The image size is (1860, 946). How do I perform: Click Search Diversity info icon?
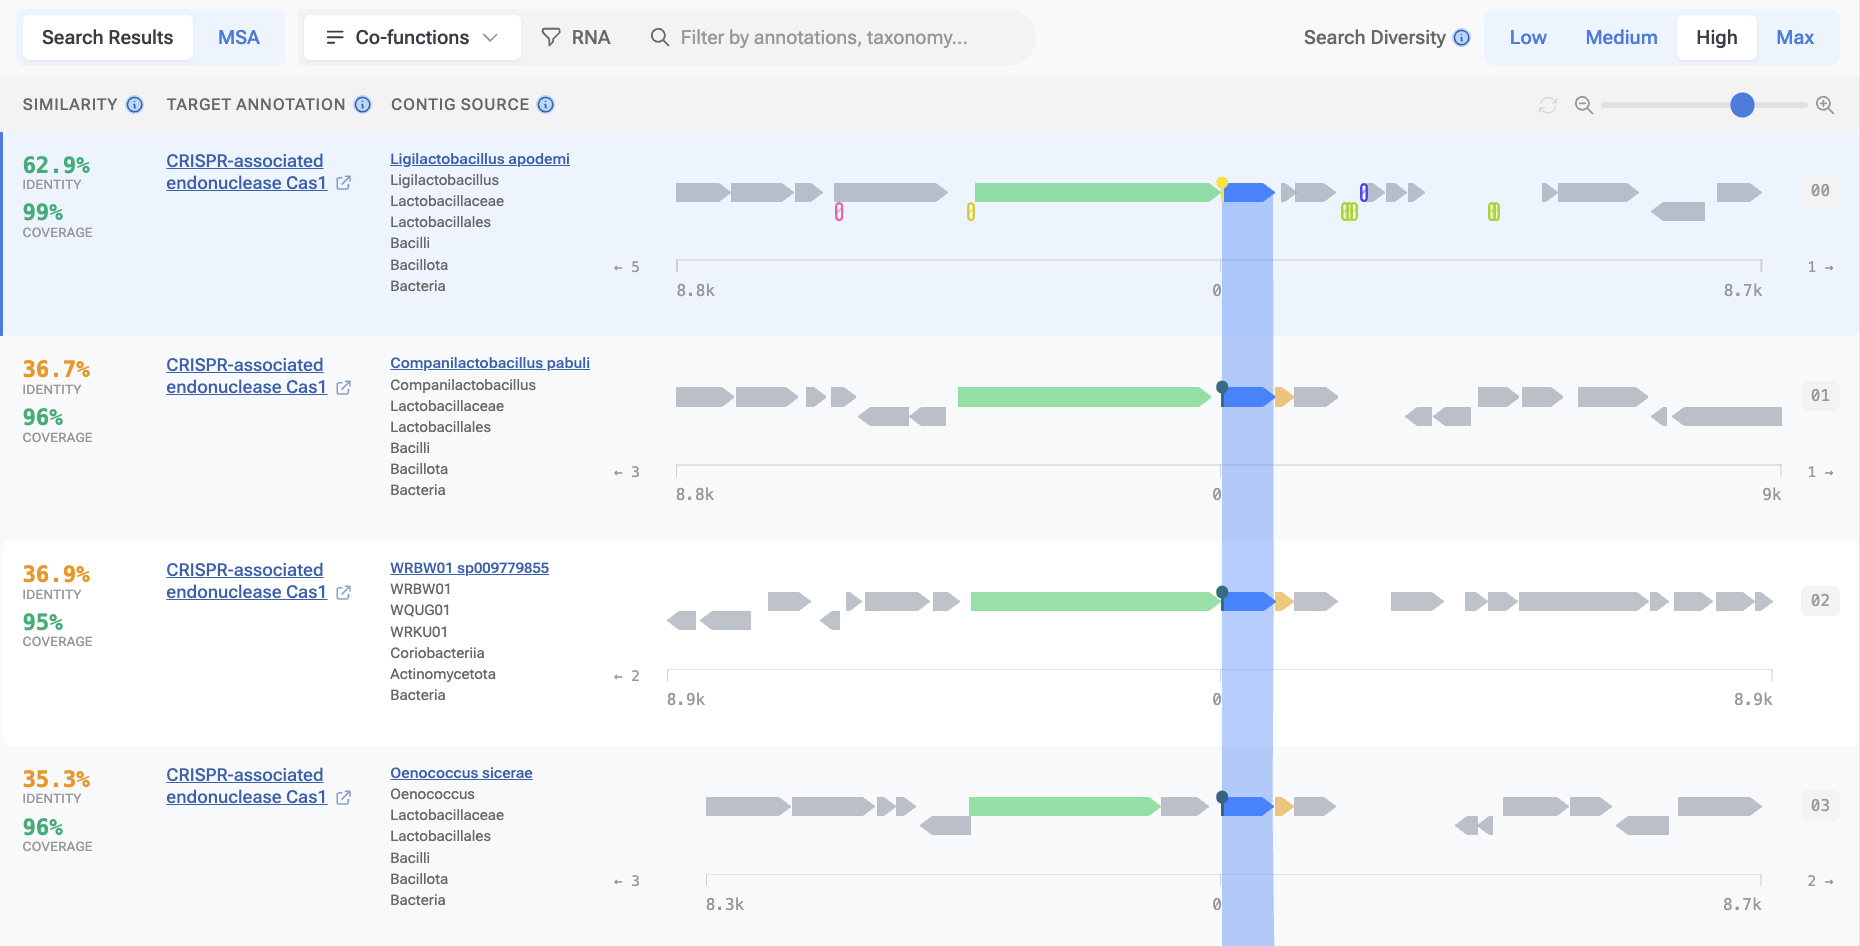click(1462, 37)
